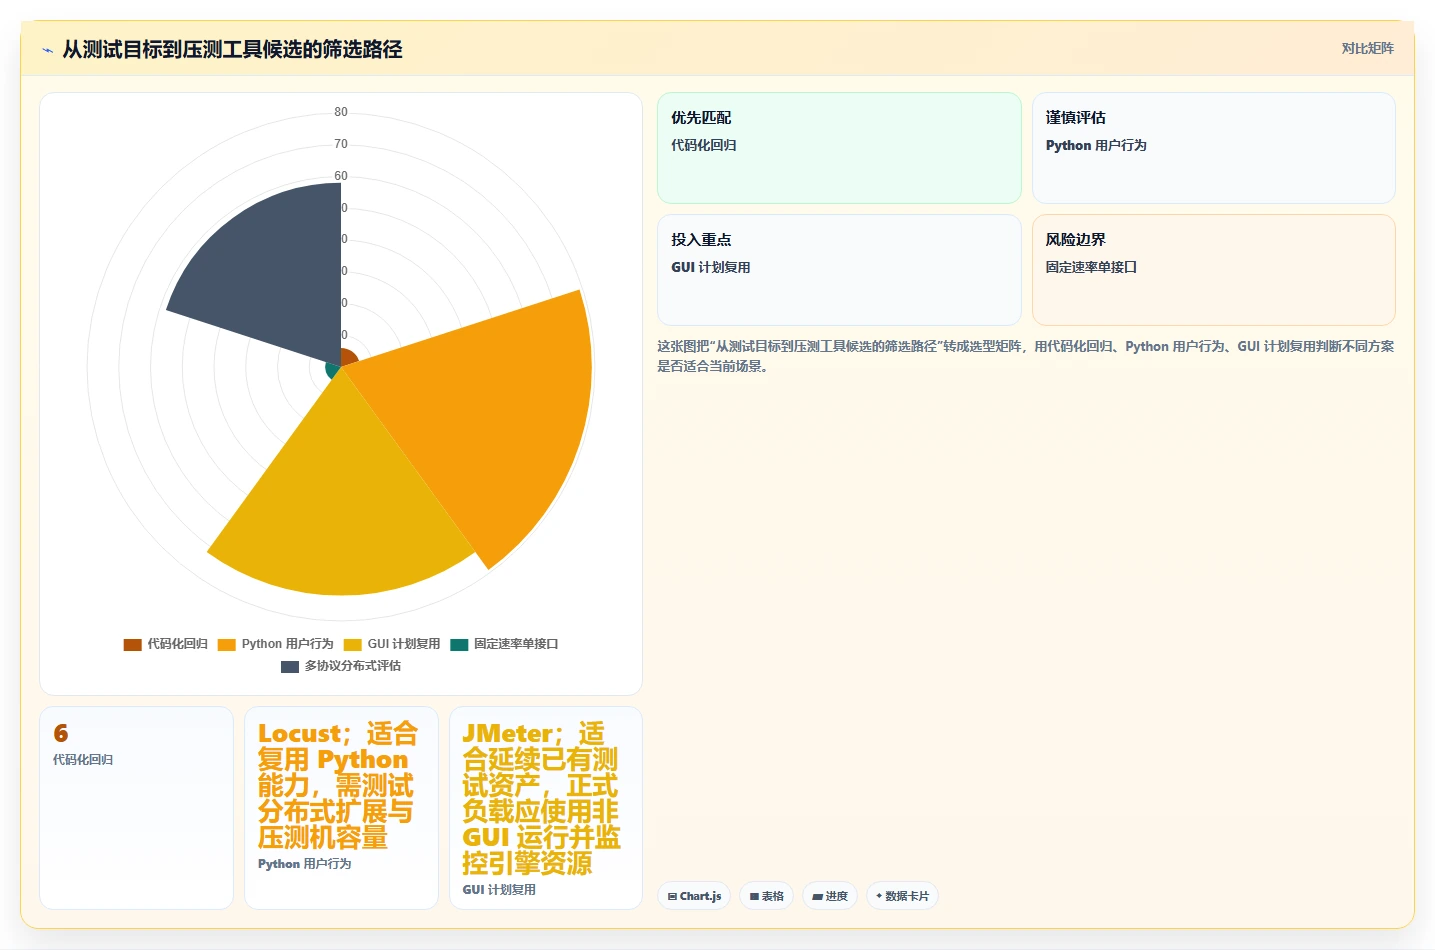Open the 投入重点 matrix card
The height and width of the screenshot is (950, 1435).
839,270
